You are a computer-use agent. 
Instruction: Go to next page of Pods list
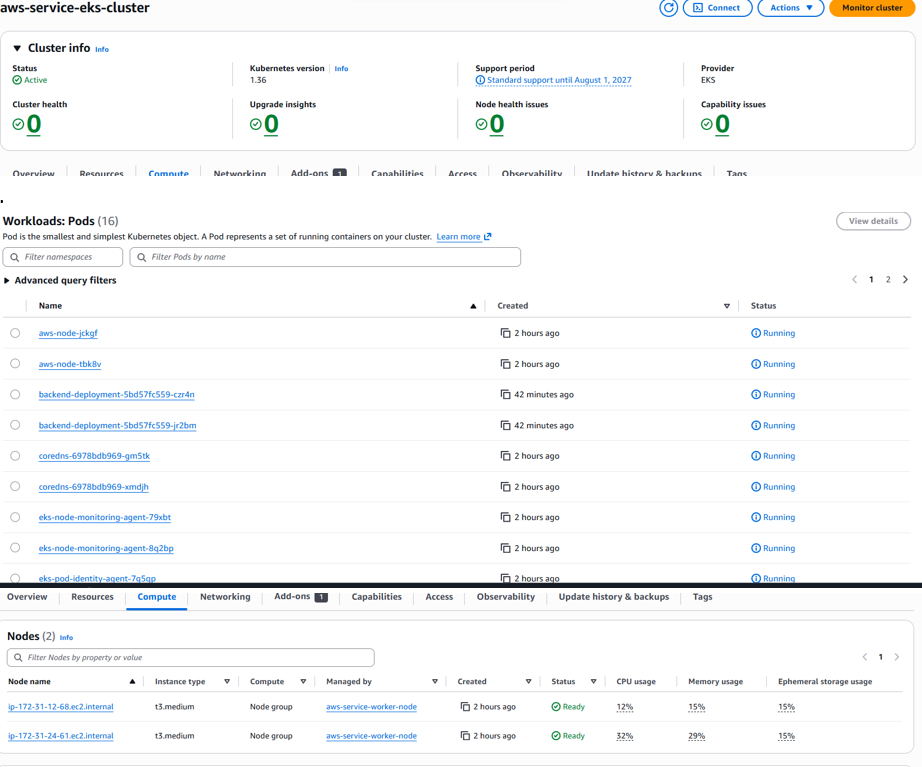click(x=906, y=279)
